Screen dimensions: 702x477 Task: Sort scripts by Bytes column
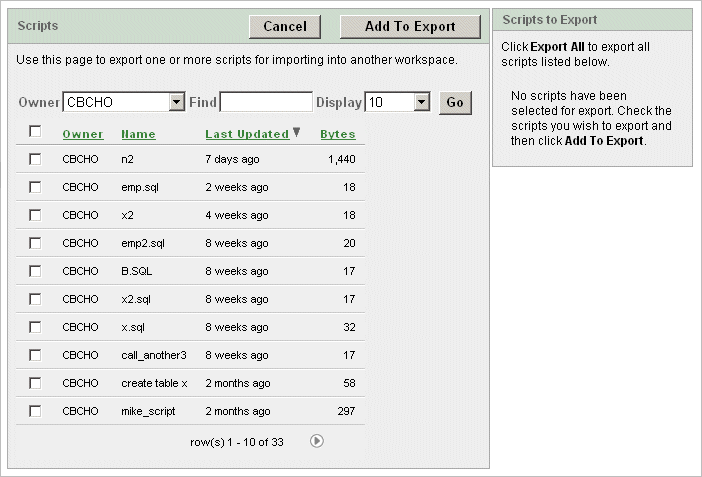[x=337, y=134]
